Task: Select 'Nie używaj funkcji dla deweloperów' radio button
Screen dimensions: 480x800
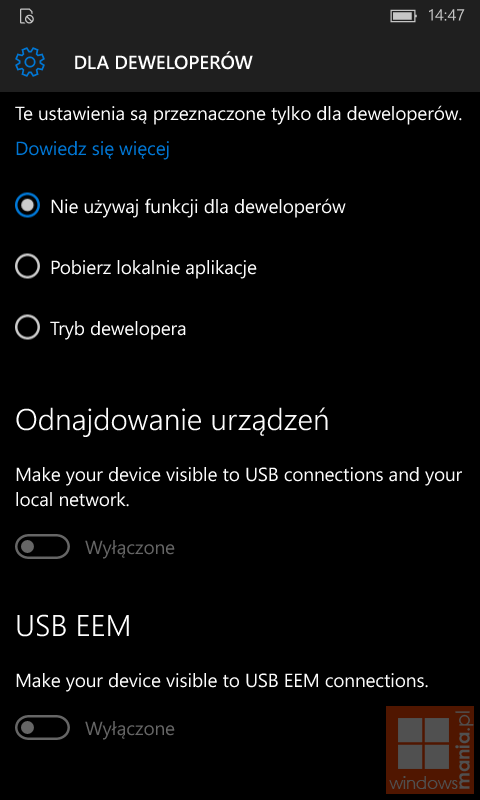Action: 28,206
